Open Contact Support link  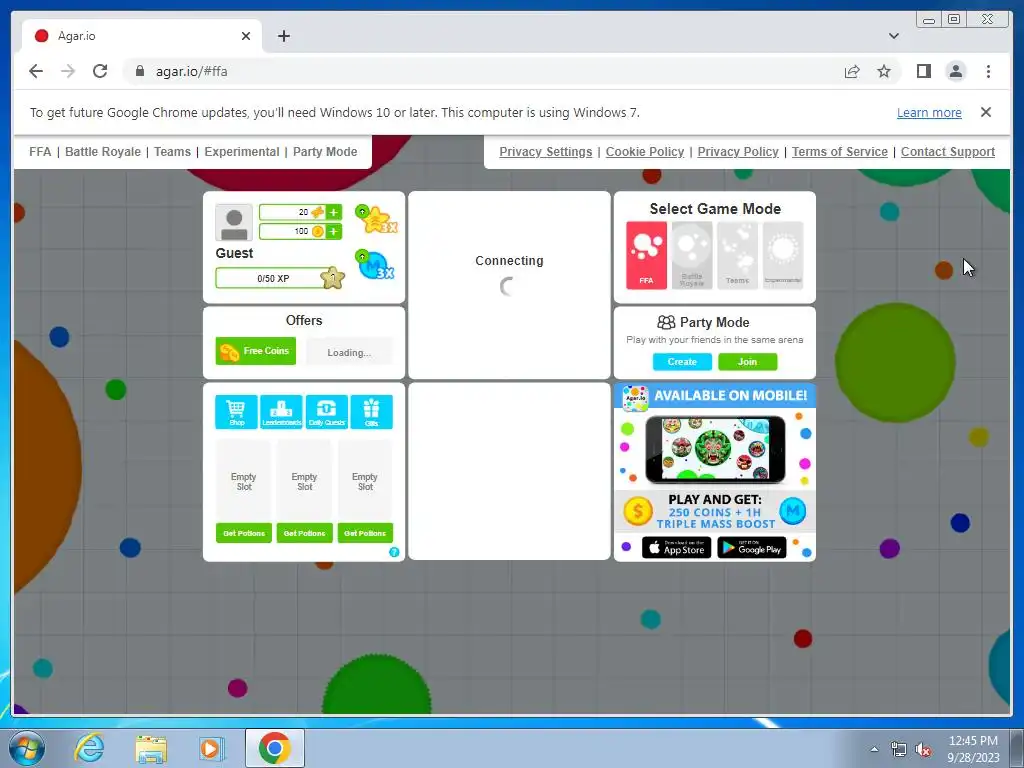(x=948, y=152)
